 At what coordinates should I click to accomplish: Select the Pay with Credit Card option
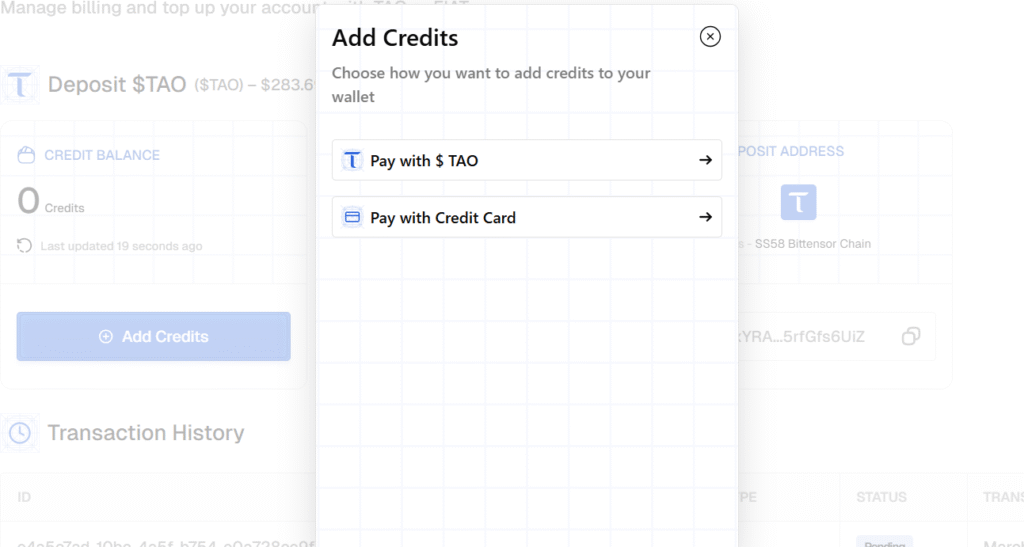coord(526,217)
